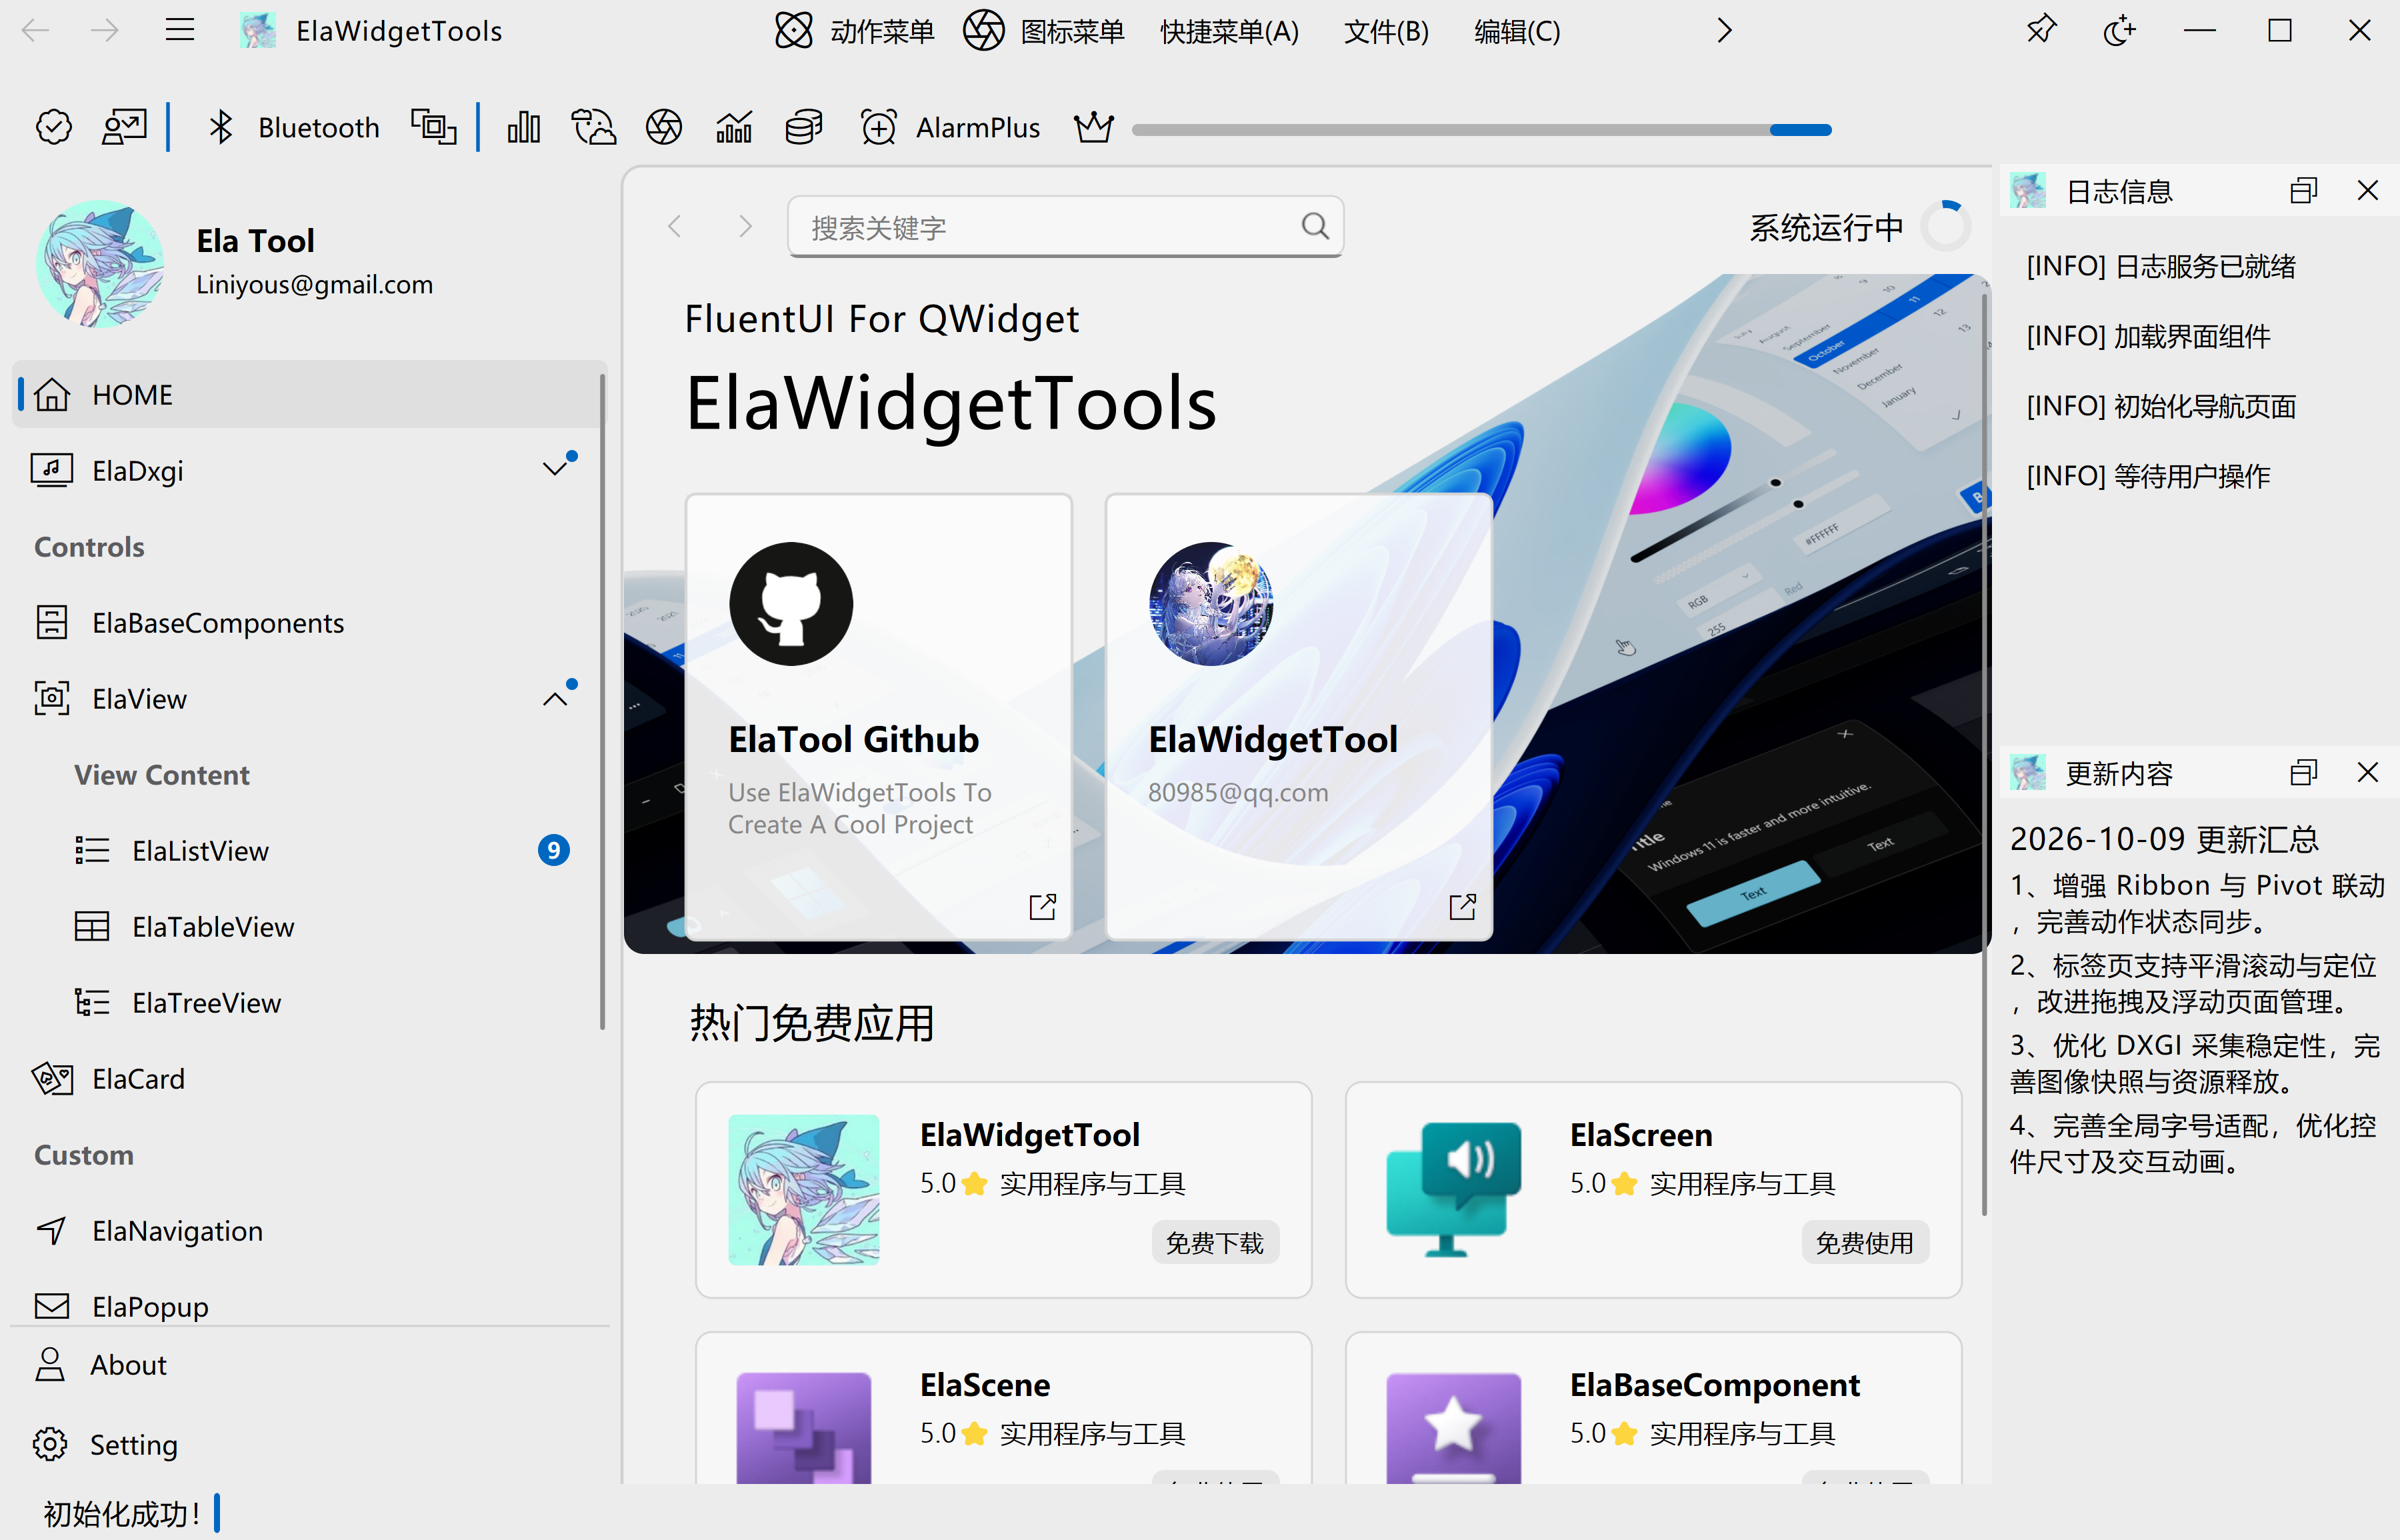The image size is (2400, 1540).
Task: Click the pin window icon
Action: click(x=2040, y=30)
